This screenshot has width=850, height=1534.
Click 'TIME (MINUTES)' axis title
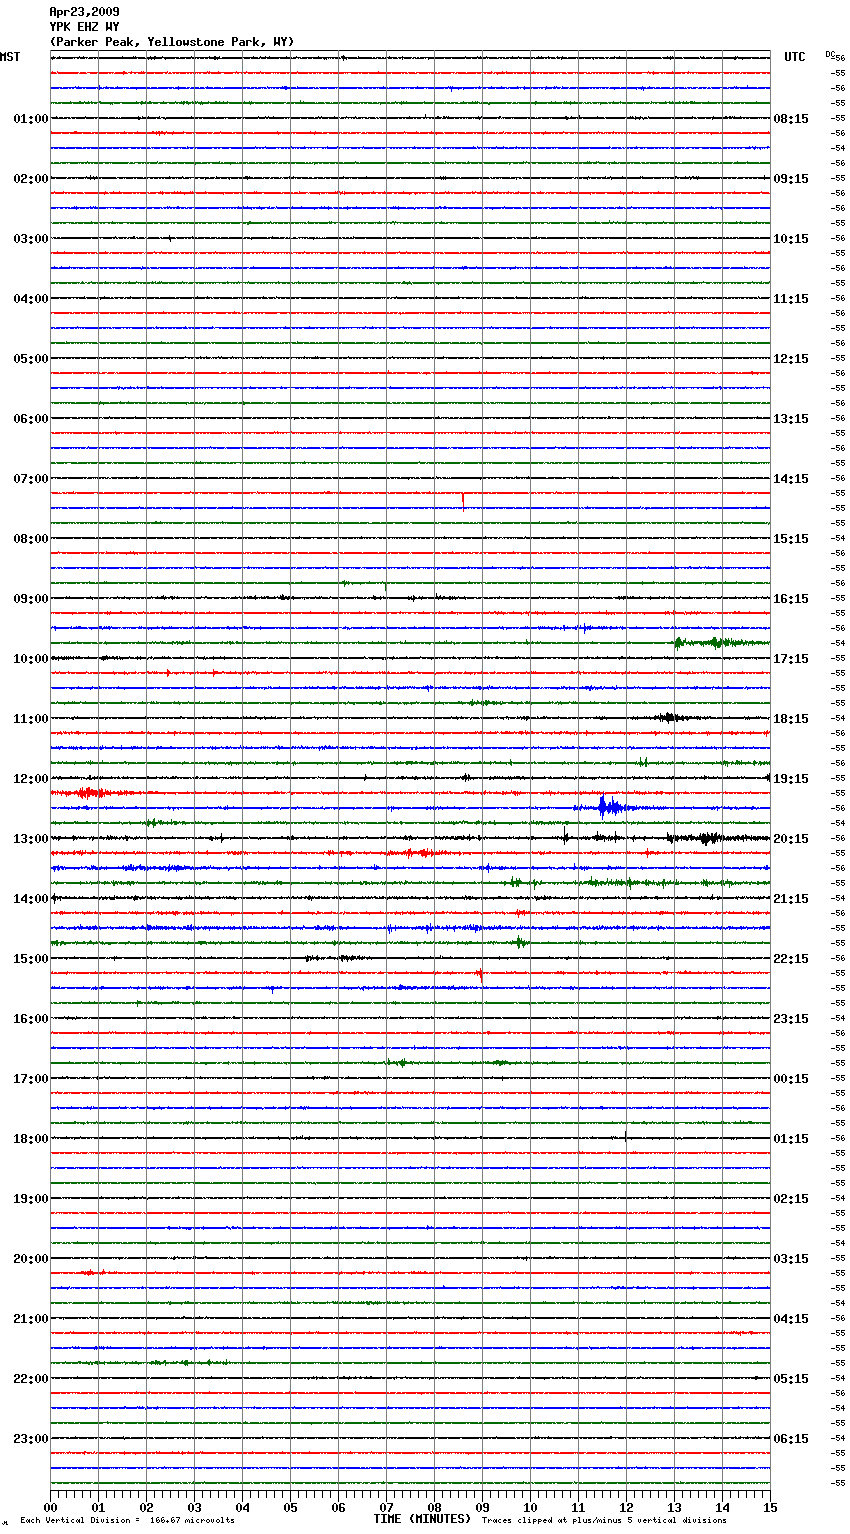point(422,1519)
